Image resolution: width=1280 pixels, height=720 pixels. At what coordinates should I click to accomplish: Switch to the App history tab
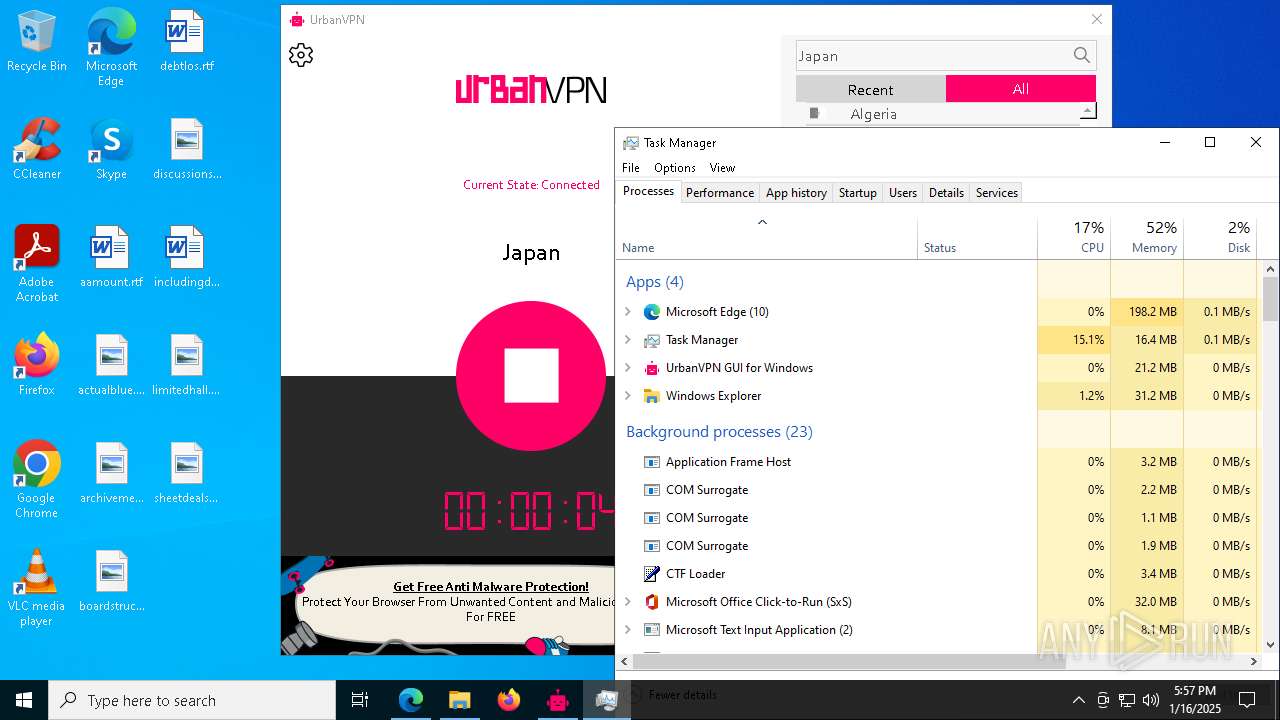[796, 193]
